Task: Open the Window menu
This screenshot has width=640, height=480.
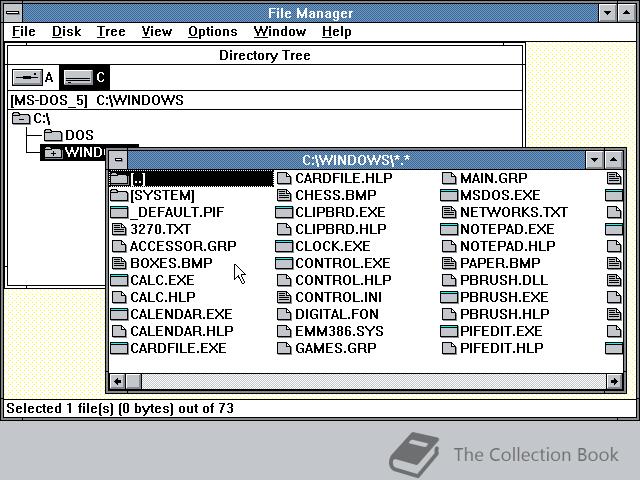Action: tap(280, 31)
